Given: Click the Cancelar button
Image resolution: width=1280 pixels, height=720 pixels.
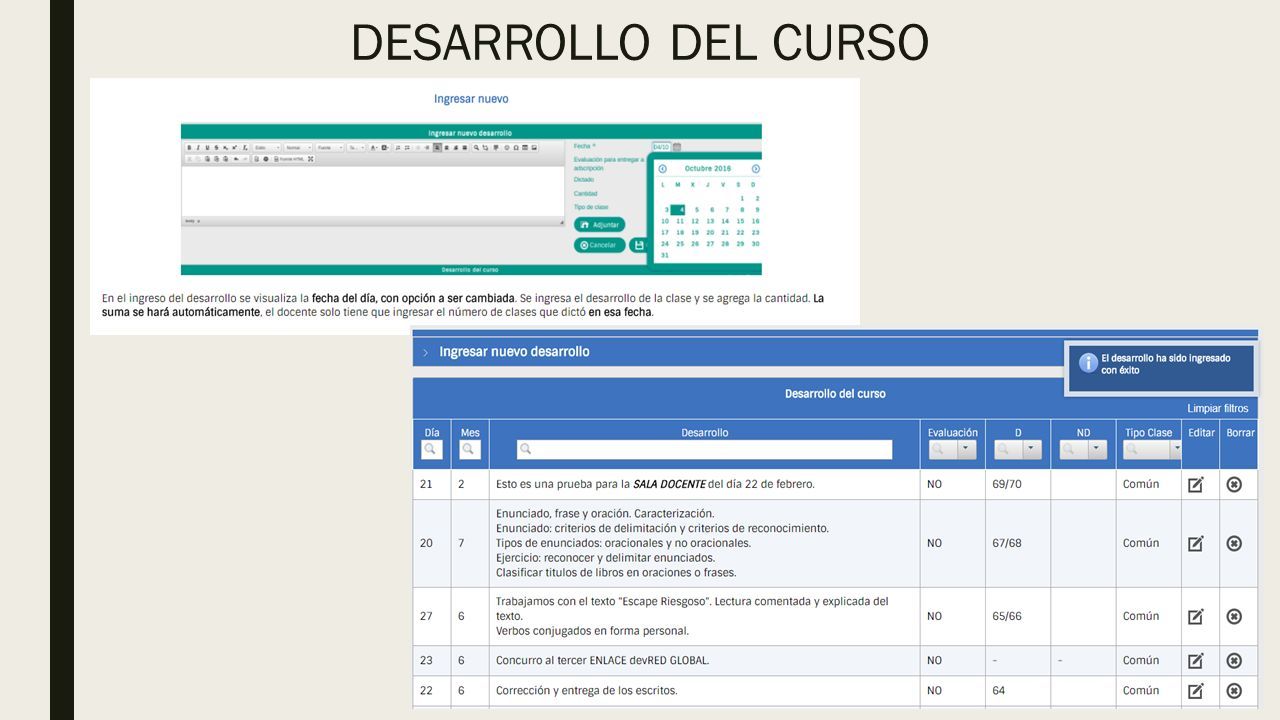Looking at the screenshot, I should pyautogui.click(x=600, y=245).
